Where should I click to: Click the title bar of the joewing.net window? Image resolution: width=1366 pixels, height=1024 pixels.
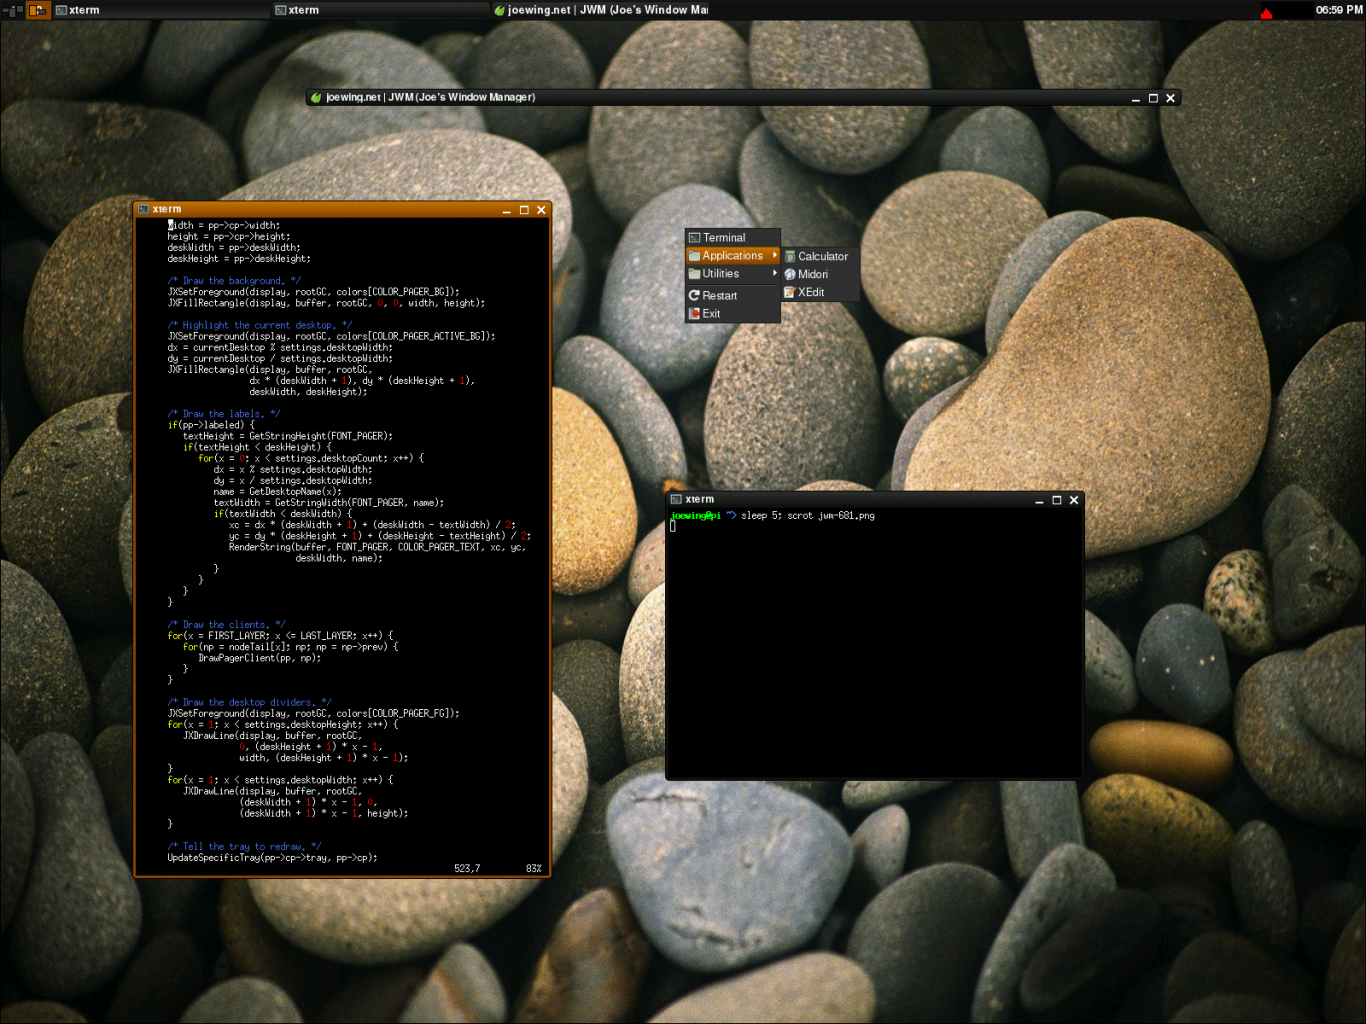(800, 98)
